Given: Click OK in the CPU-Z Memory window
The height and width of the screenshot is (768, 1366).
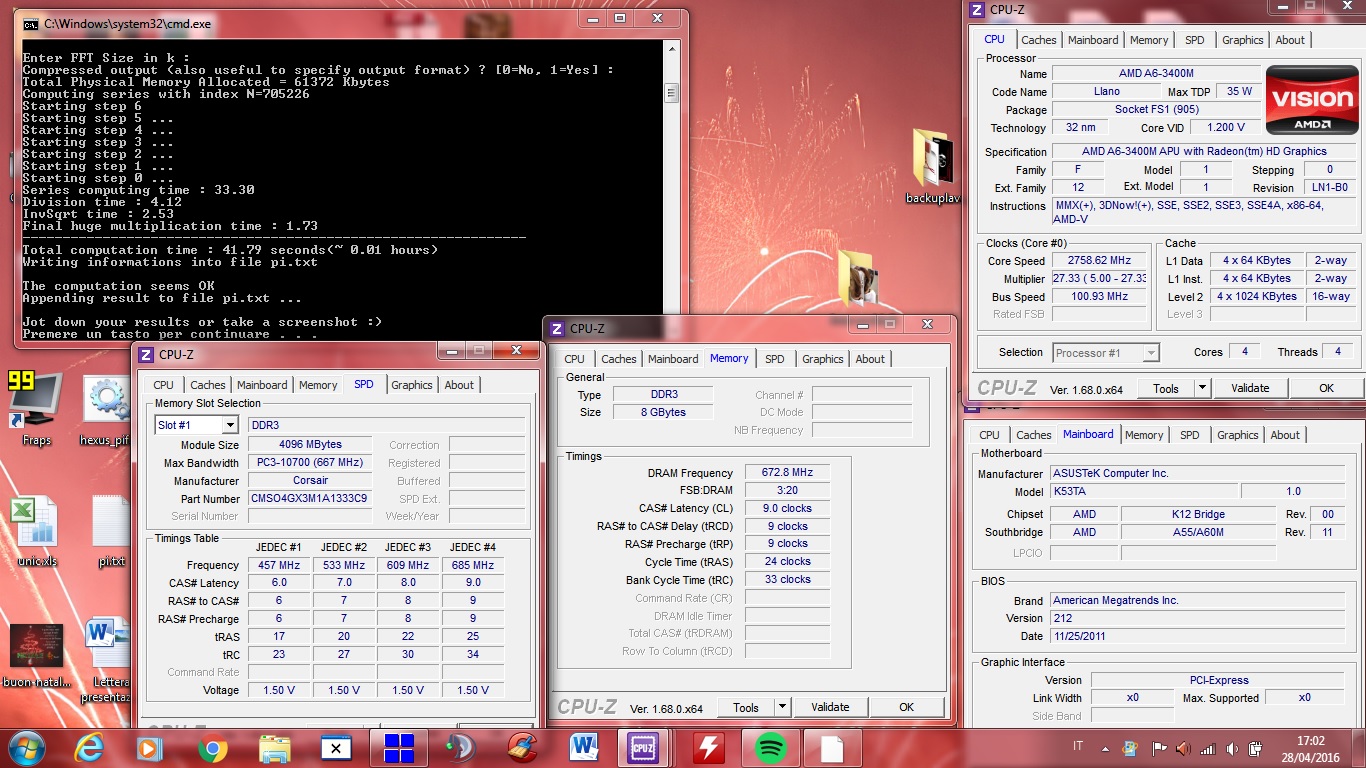Looking at the screenshot, I should (906, 707).
